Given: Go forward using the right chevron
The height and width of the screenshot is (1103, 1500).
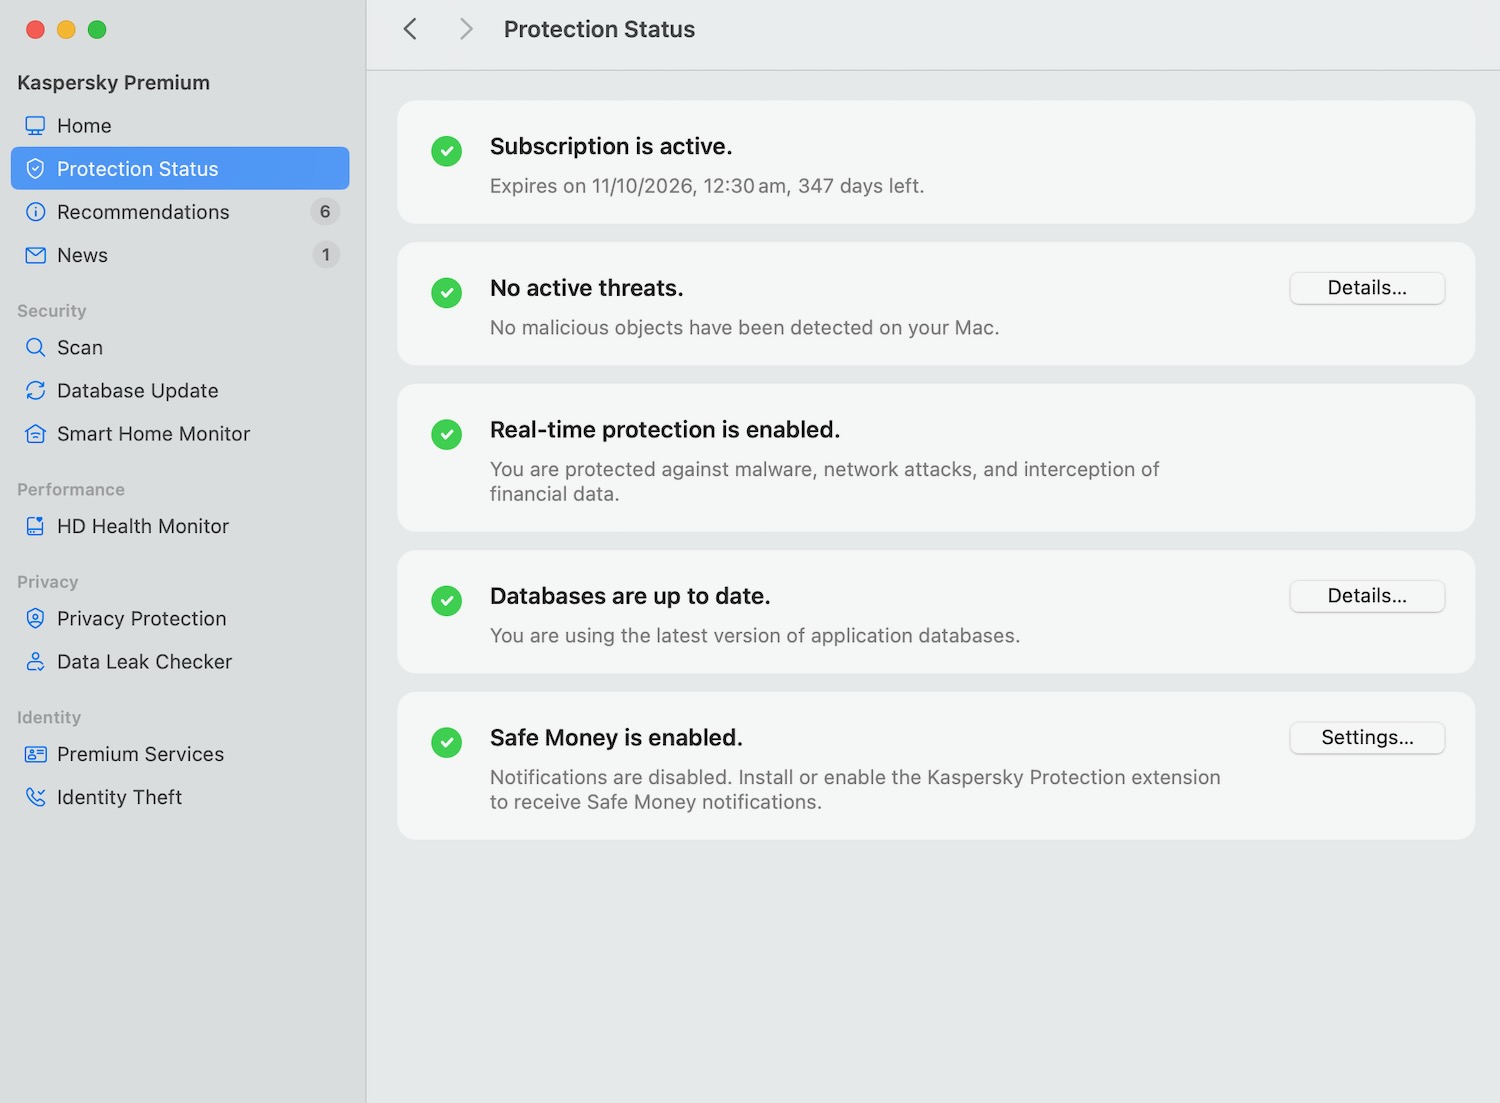Looking at the screenshot, I should coord(465,29).
